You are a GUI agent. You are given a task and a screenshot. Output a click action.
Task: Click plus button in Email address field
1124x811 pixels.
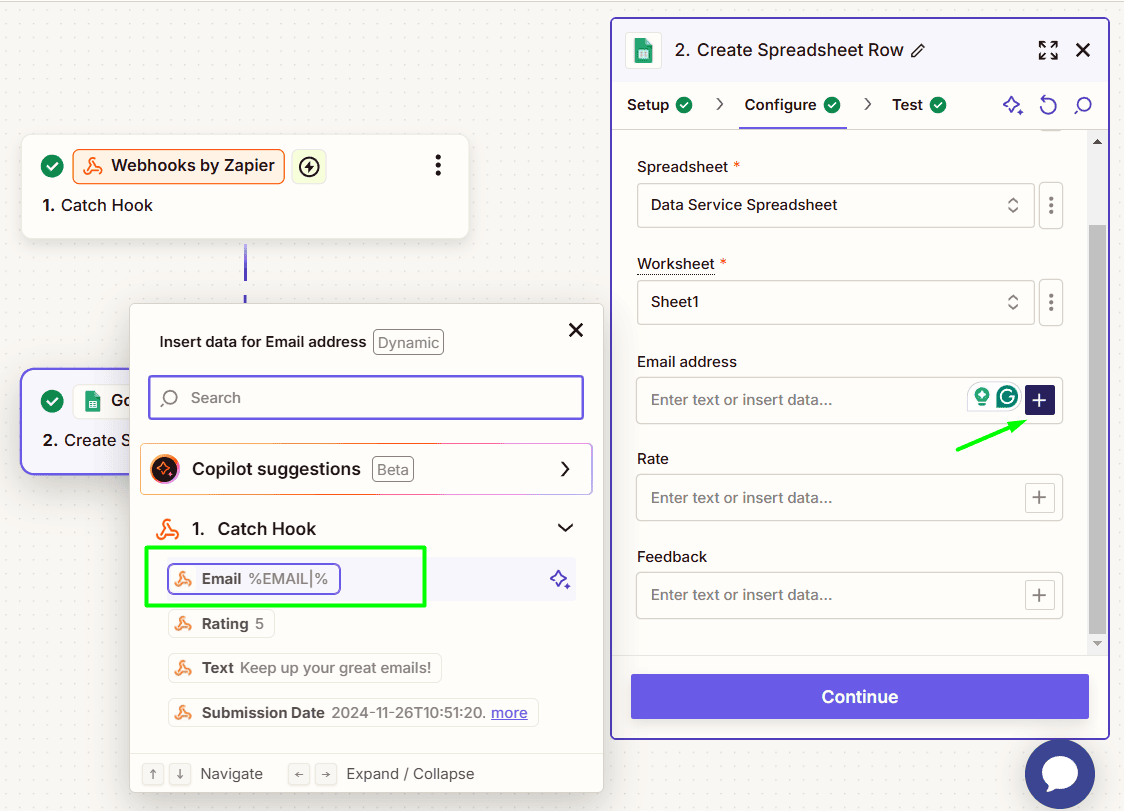click(x=1039, y=400)
